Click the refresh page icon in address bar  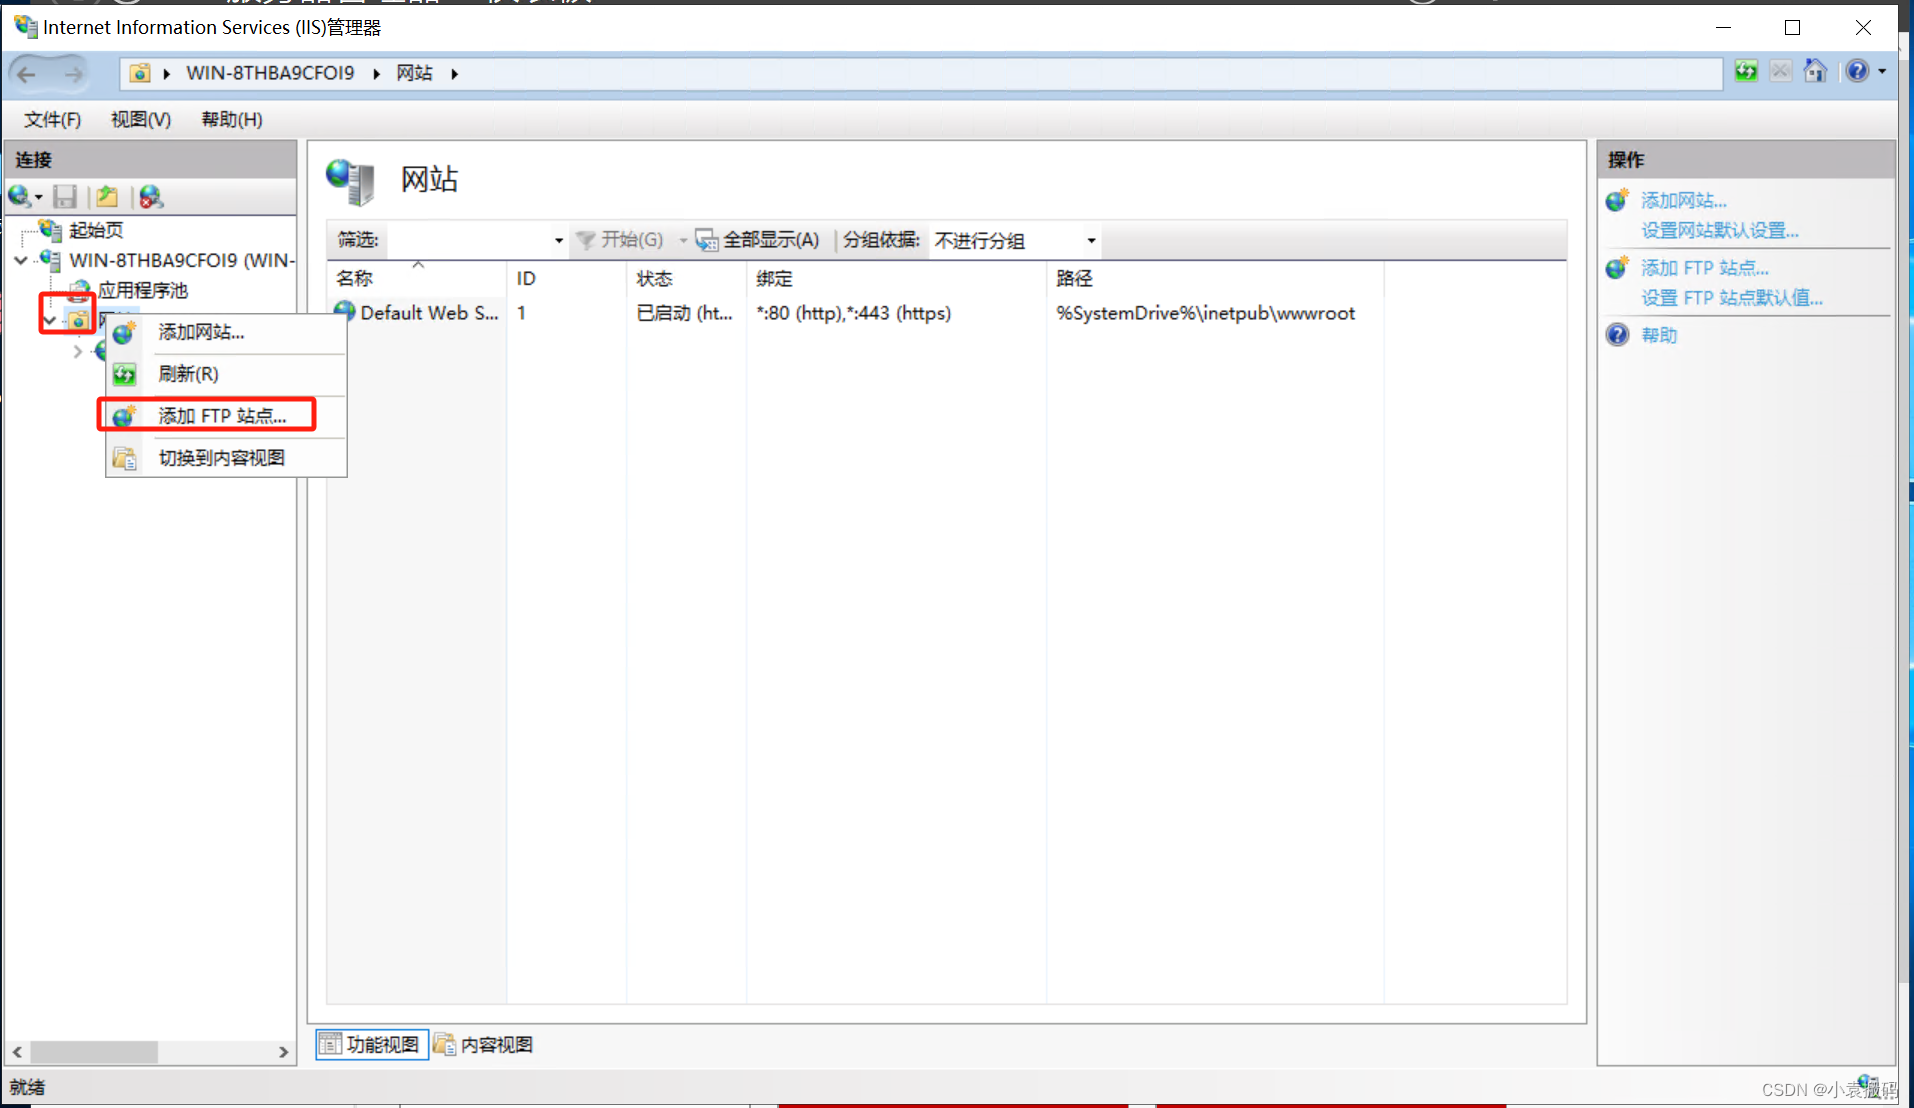click(x=1746, y=71)
